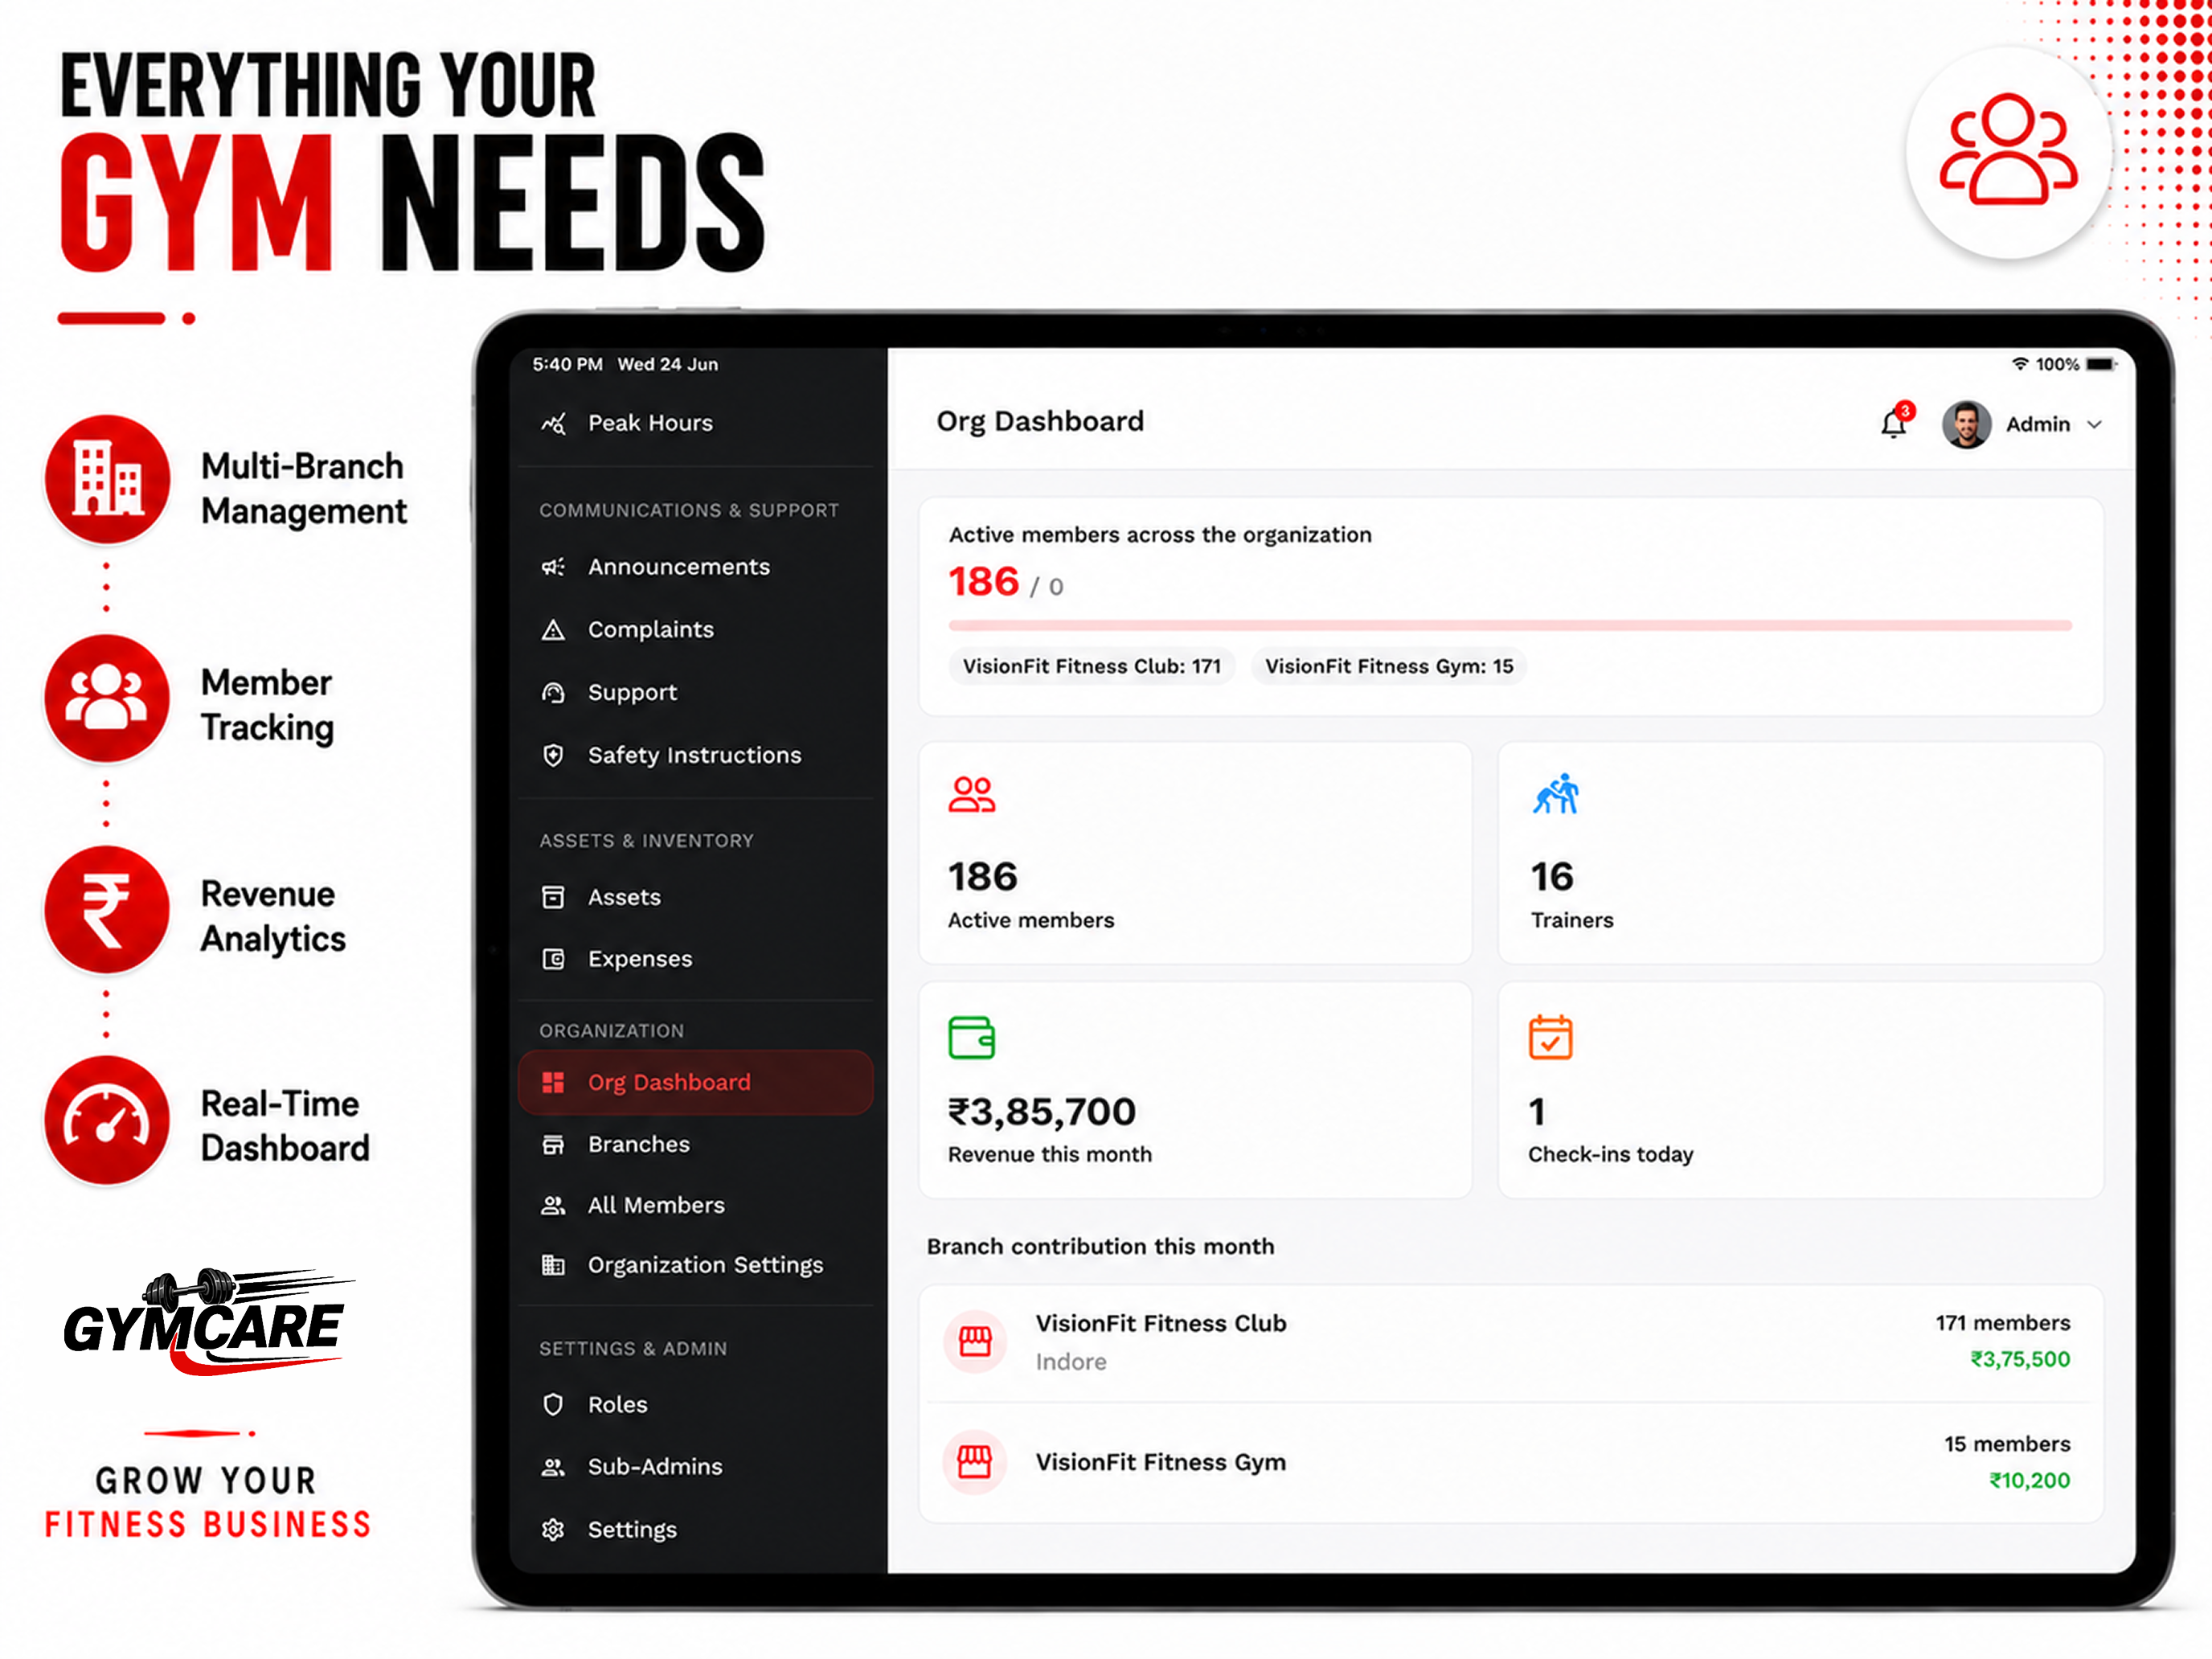Click the blue Trainers icon
Image resolution: width=2212 pixels, height=1659 pixels.
click(1556, 794)
